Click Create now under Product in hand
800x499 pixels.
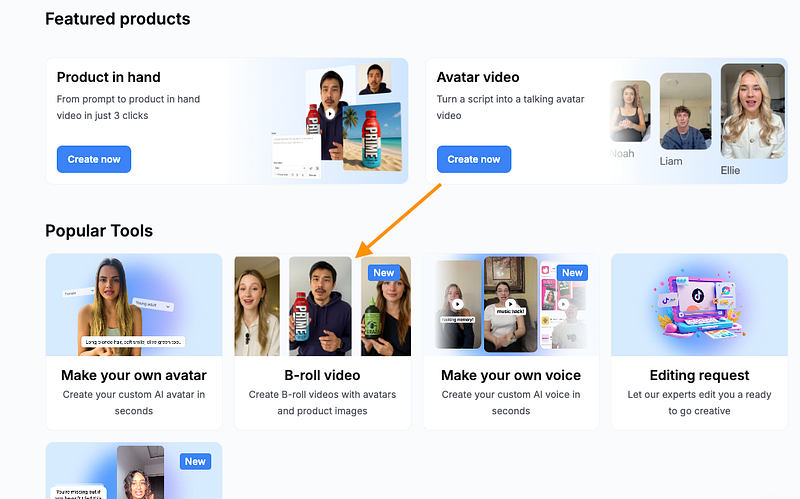point(94,159)
